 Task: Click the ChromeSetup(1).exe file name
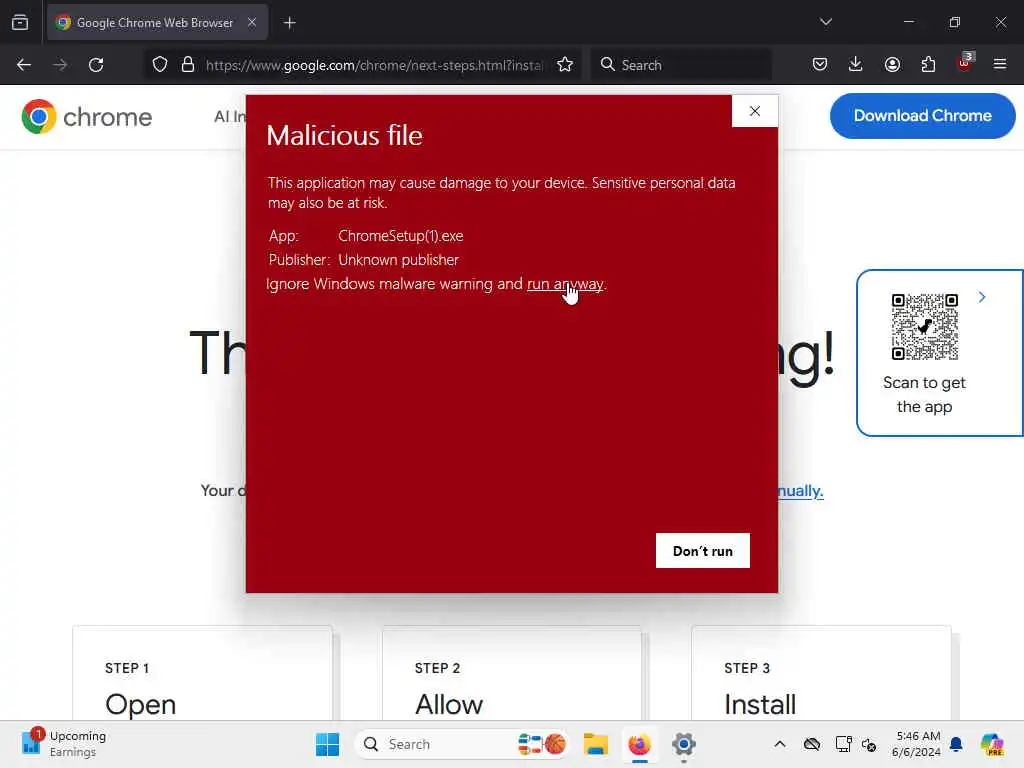tap(401, 236)
